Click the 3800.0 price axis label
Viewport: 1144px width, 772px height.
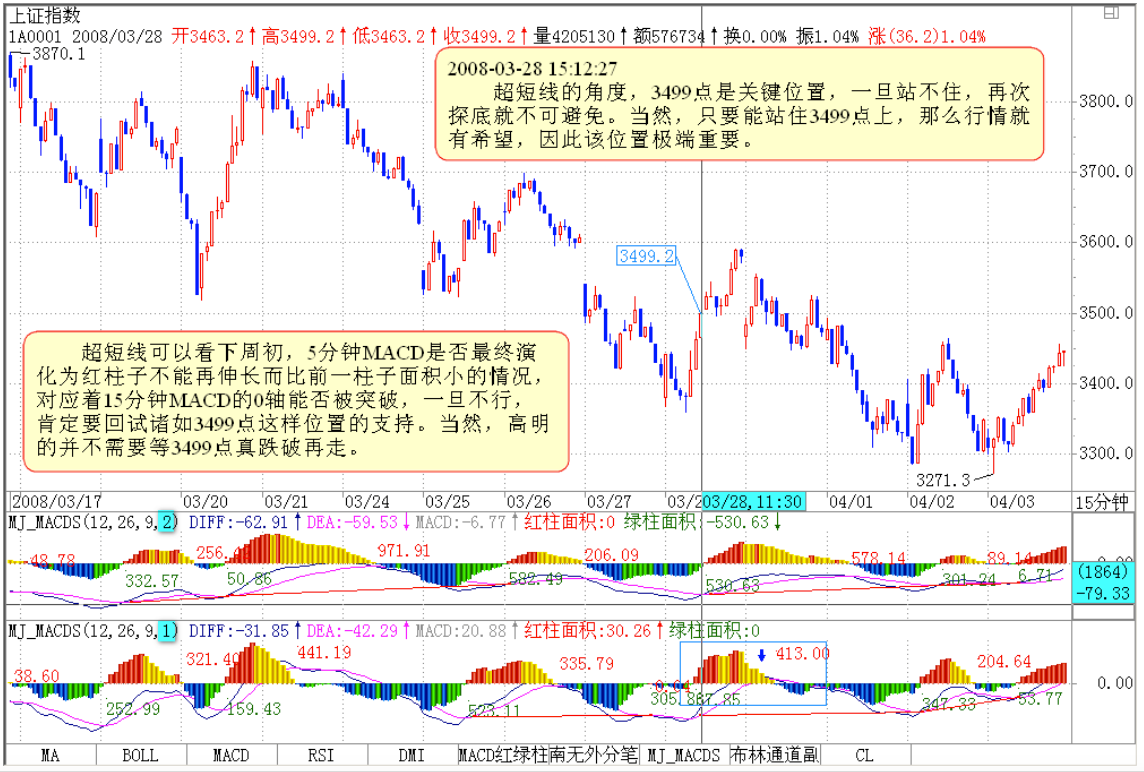tap(1106, 102)
